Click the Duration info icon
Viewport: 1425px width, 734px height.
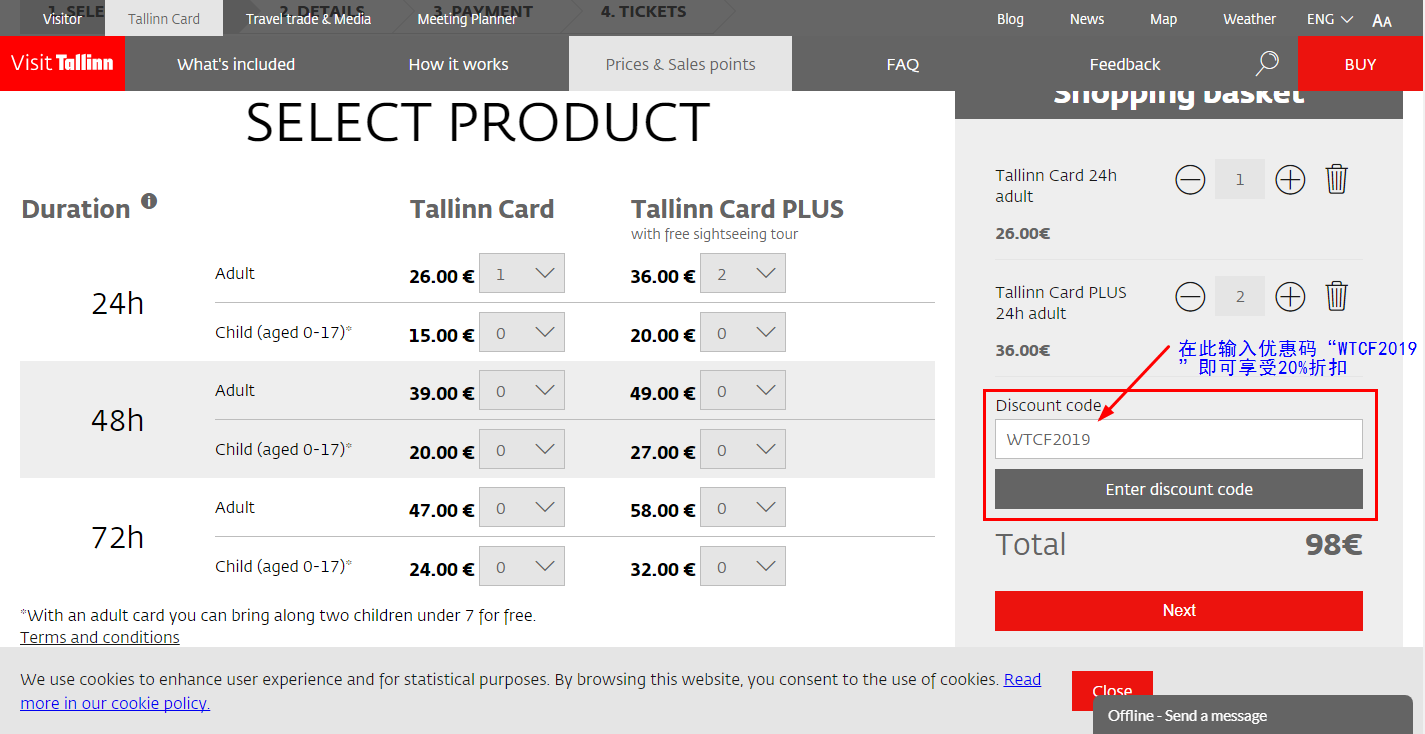[149, 201]
